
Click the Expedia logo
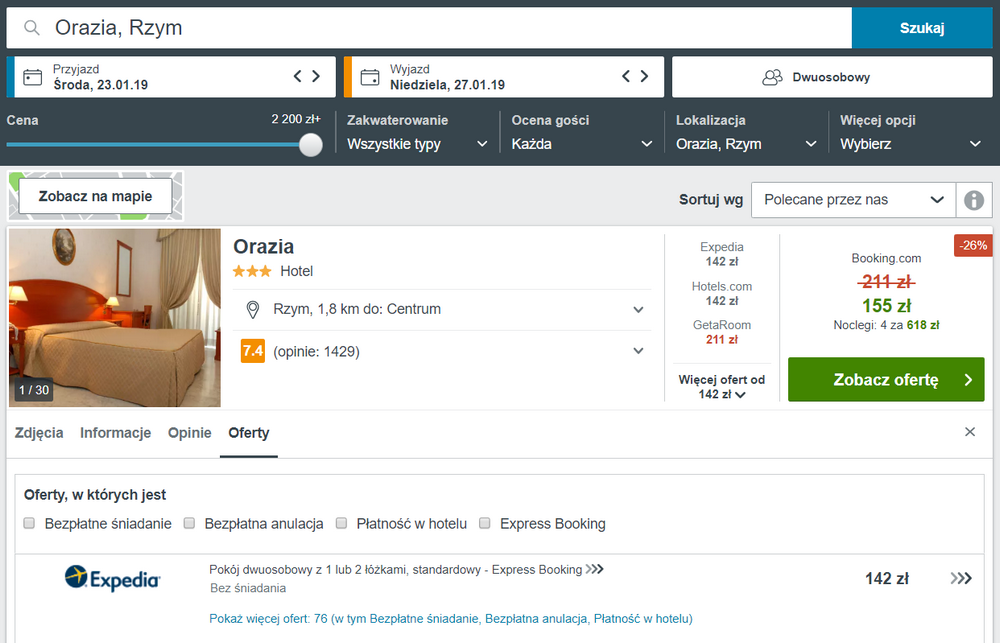112,578
